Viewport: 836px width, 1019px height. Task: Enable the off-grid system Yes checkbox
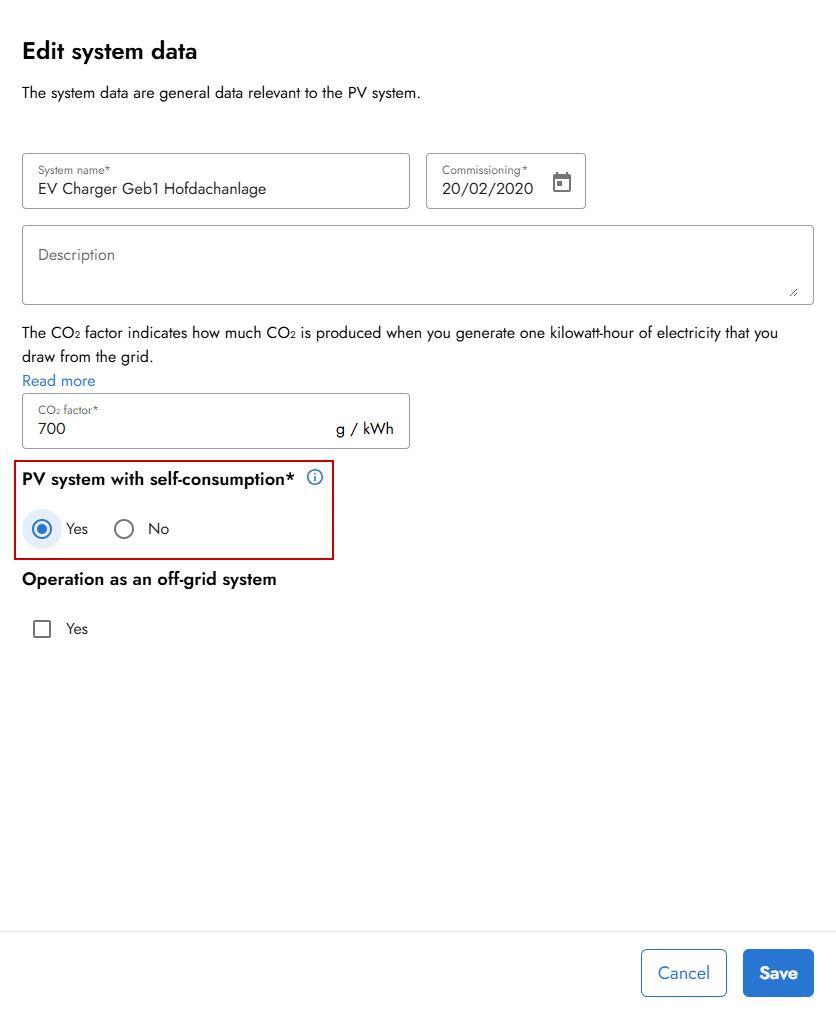[x=42, y=629]
